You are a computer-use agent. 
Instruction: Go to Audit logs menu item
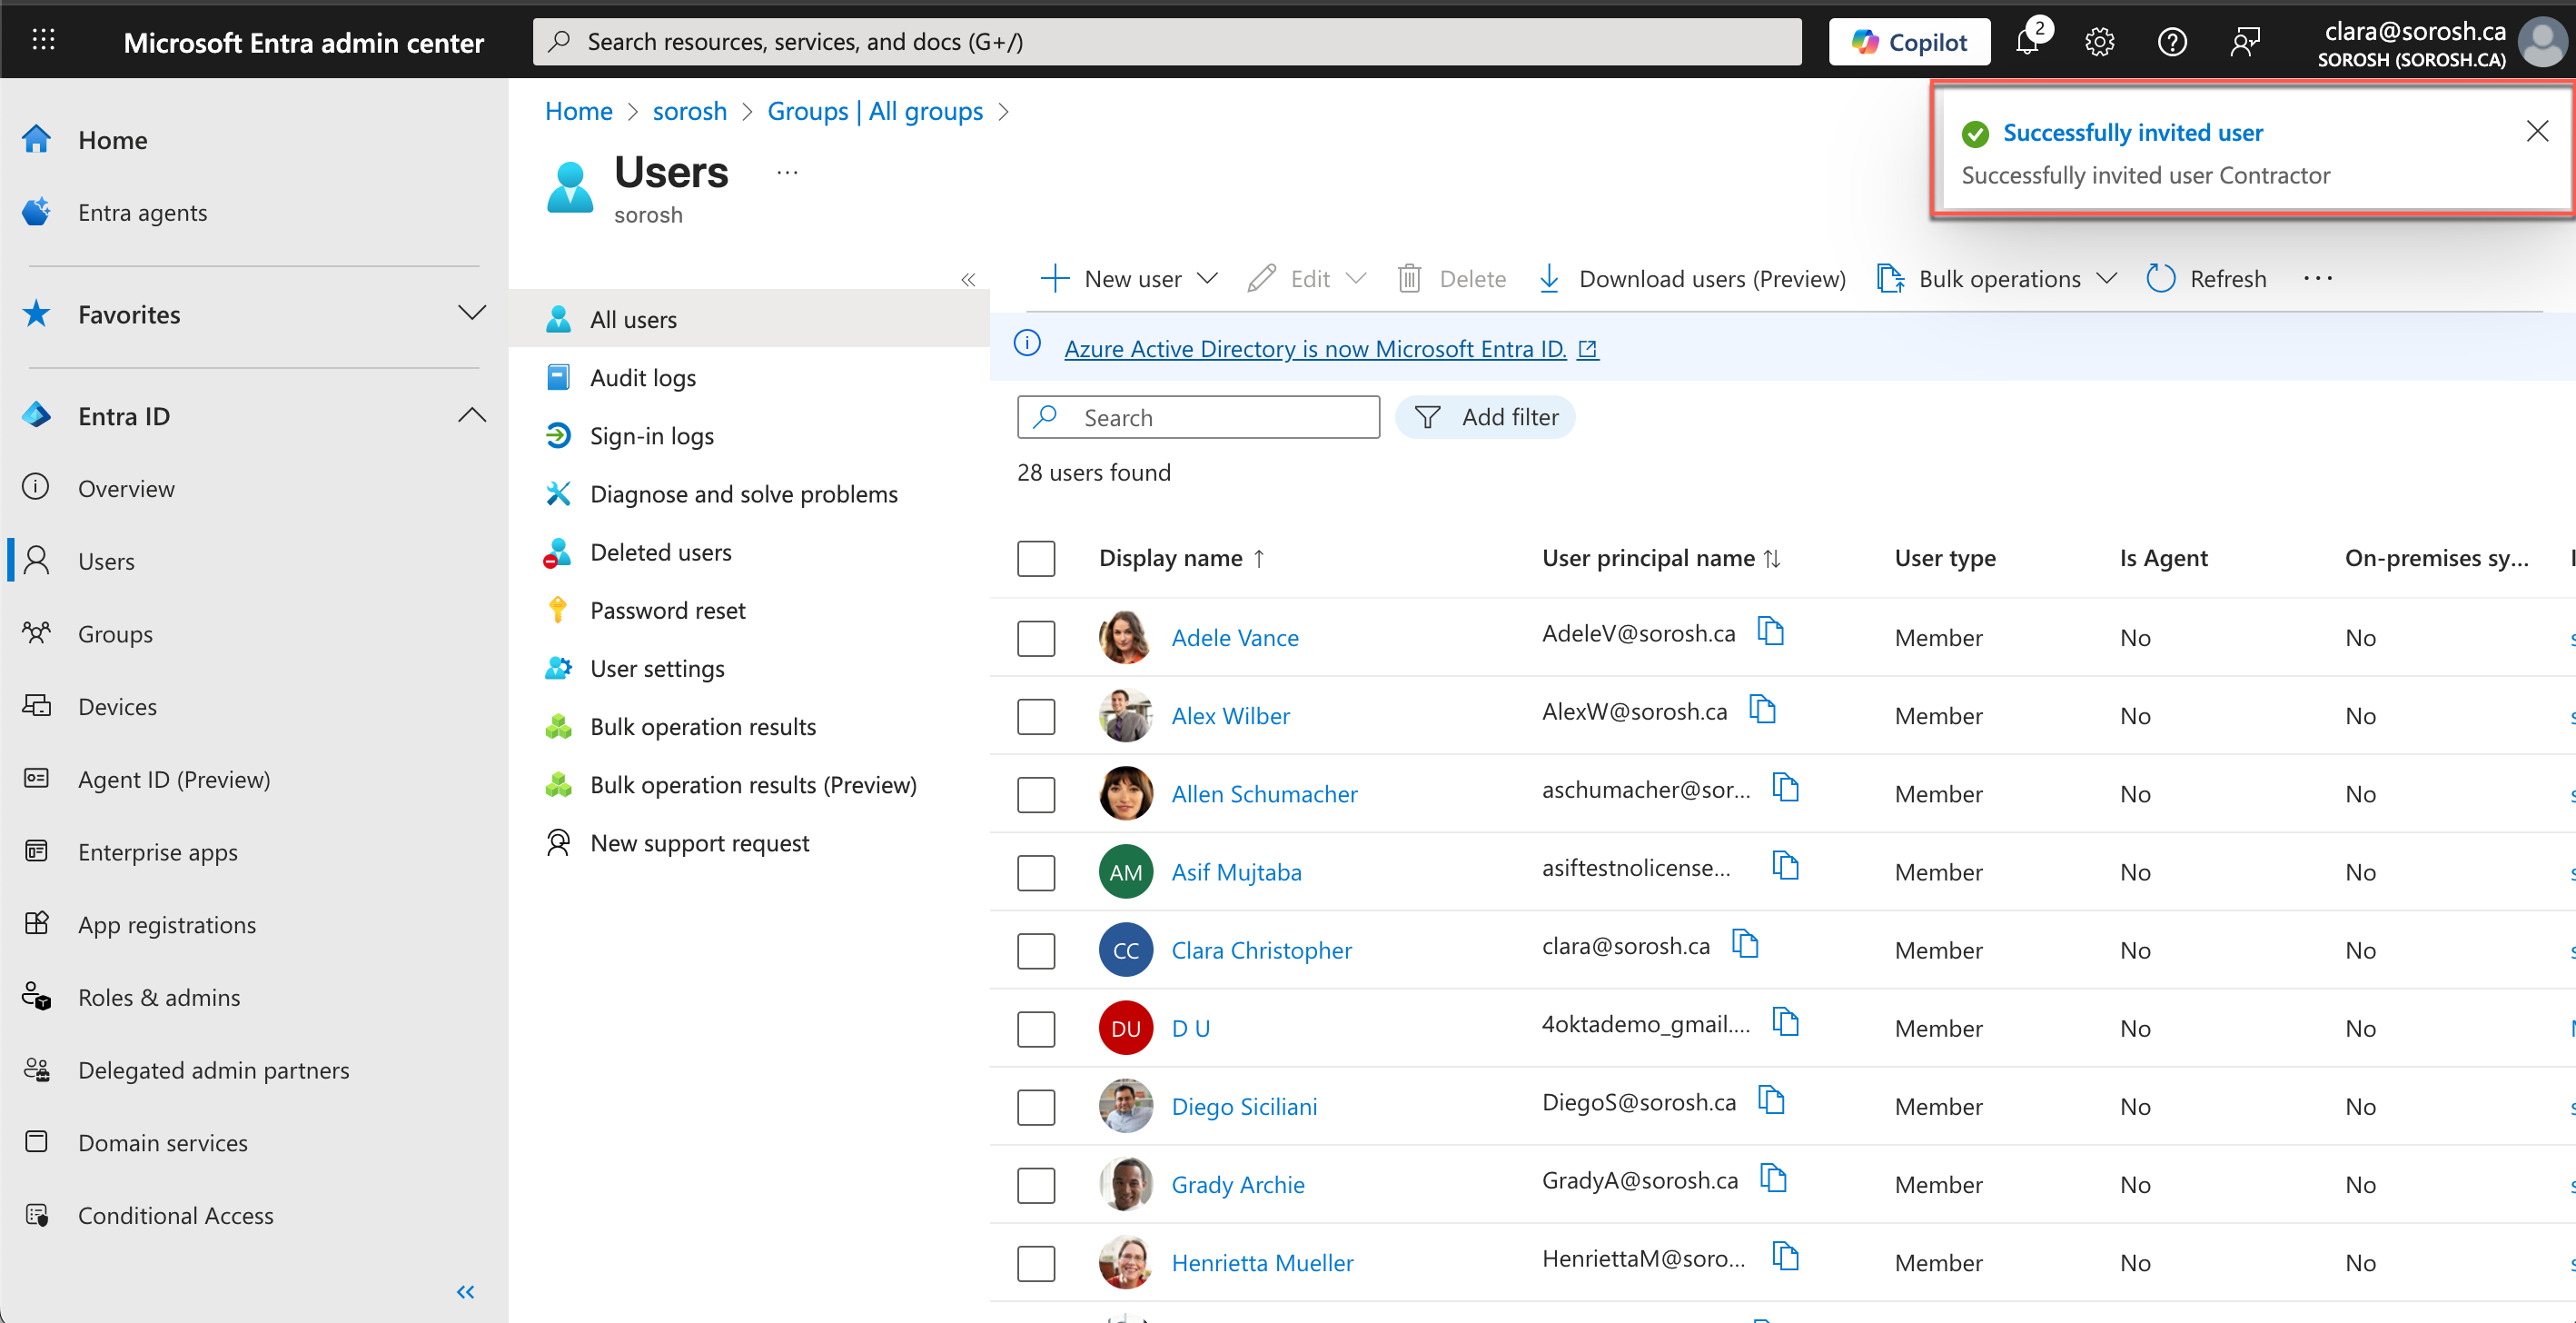642,378
